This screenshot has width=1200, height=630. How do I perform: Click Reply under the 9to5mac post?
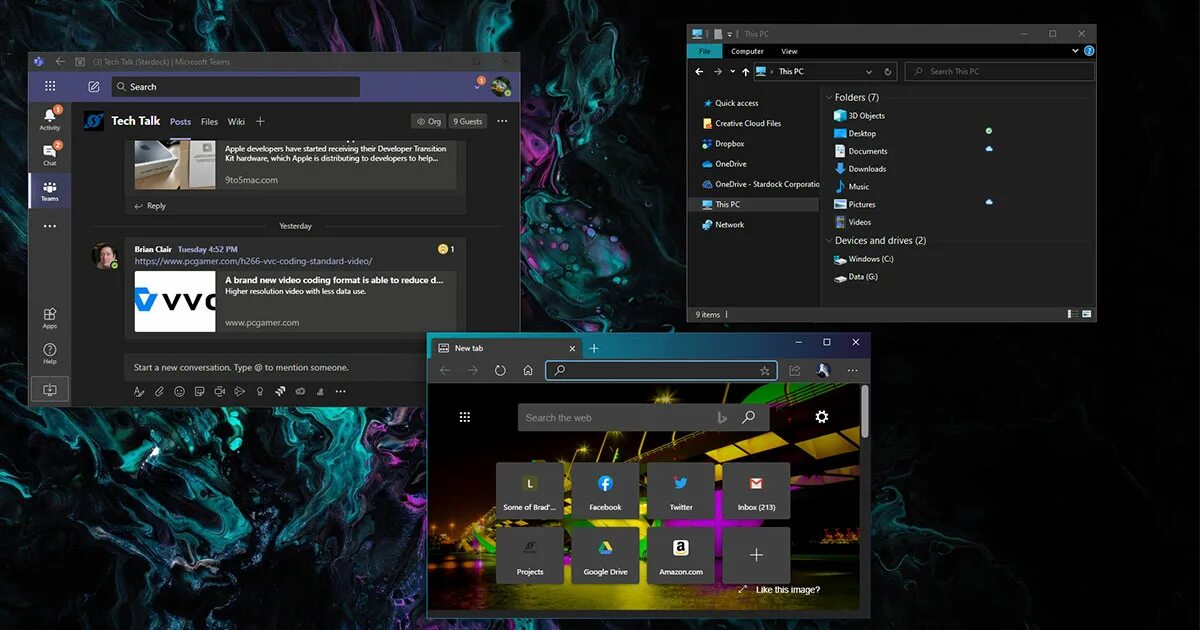pos(150,206)
